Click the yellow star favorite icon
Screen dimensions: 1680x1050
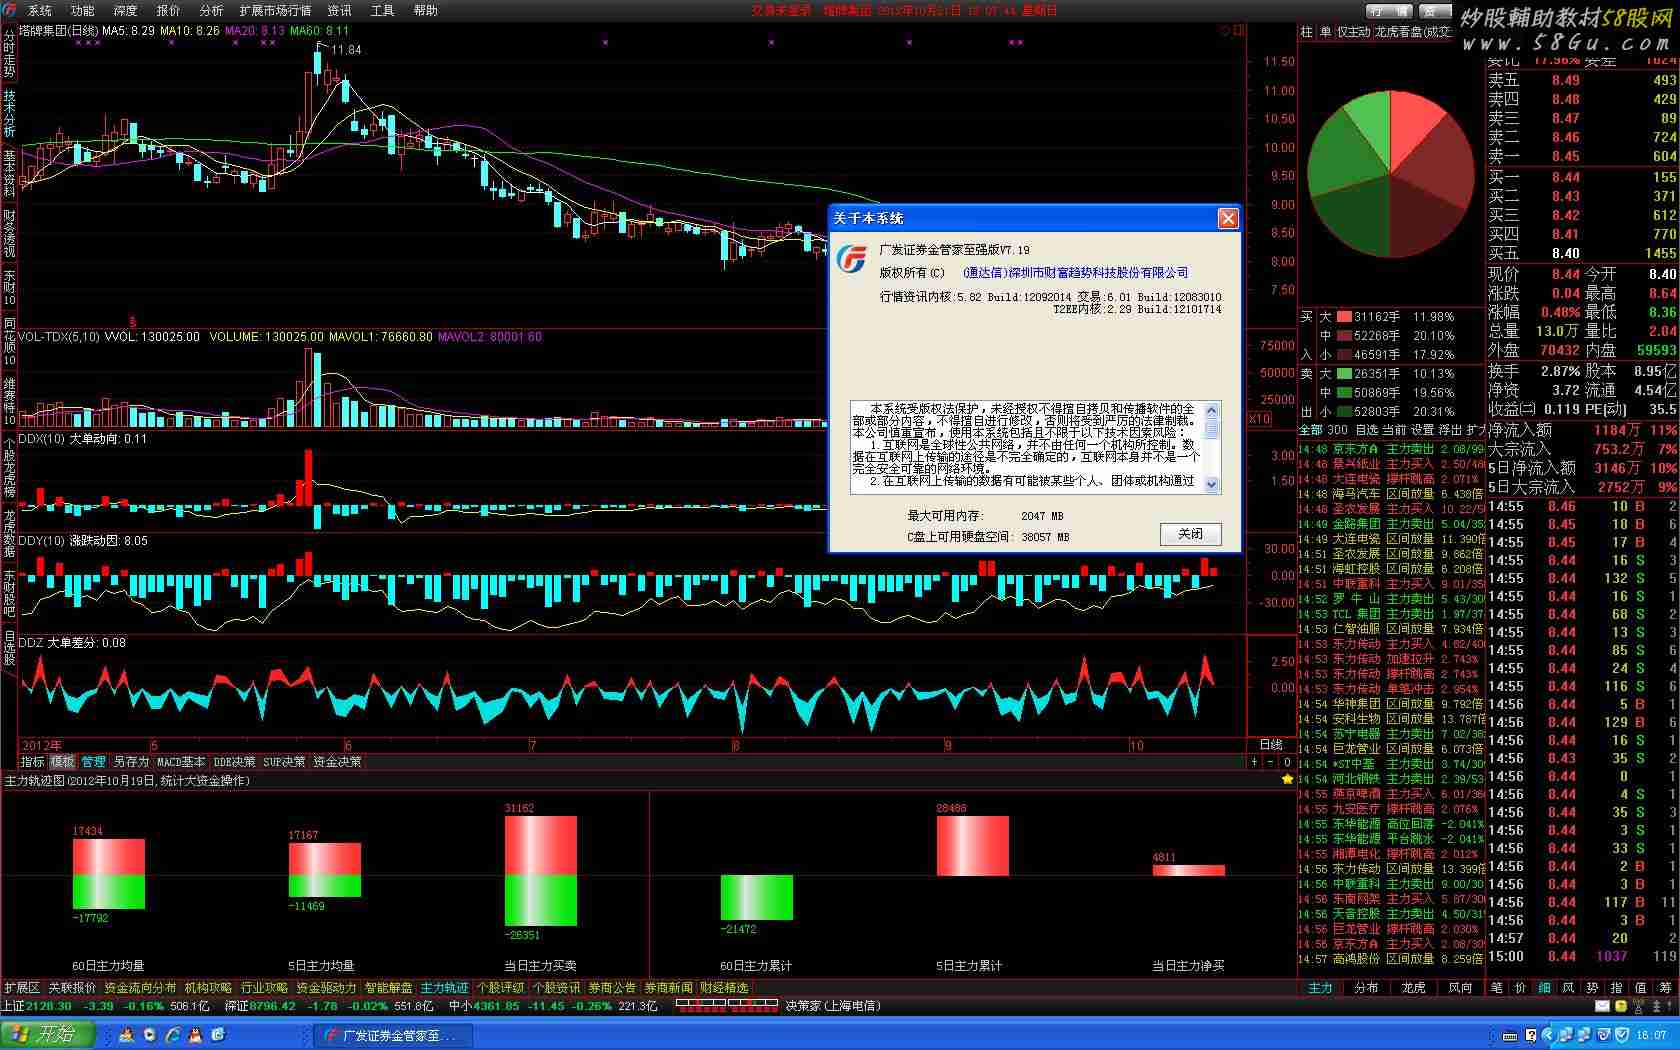click(x=1287, y=780)
